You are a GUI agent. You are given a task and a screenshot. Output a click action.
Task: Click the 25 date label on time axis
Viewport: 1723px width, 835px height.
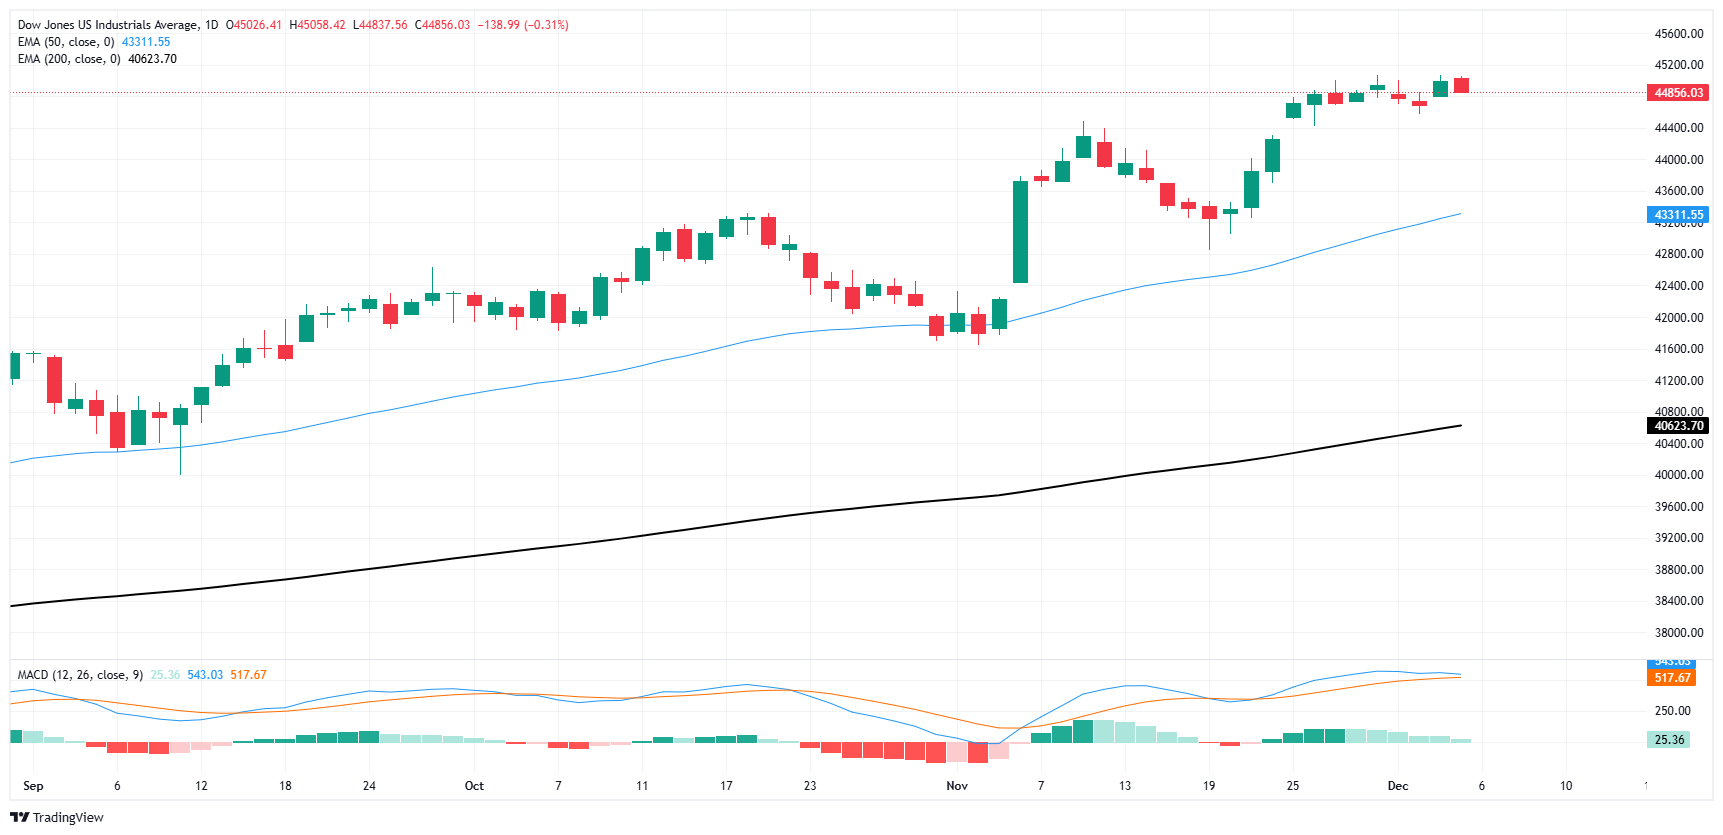[x=1293, y=786]
